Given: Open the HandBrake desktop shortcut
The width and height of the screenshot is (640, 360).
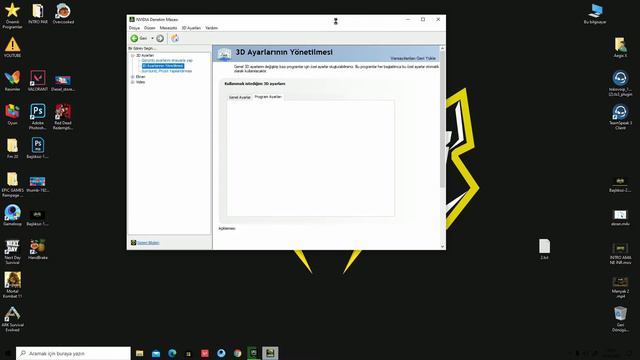Looking at the screenshot, I should pos(38,249).
